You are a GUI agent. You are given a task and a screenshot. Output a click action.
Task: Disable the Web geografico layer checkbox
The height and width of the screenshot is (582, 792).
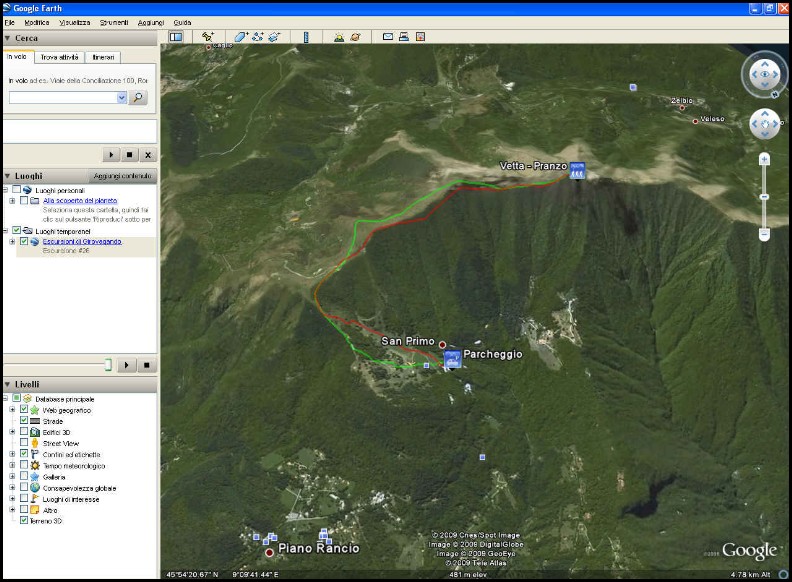click(x=24, y=409)
